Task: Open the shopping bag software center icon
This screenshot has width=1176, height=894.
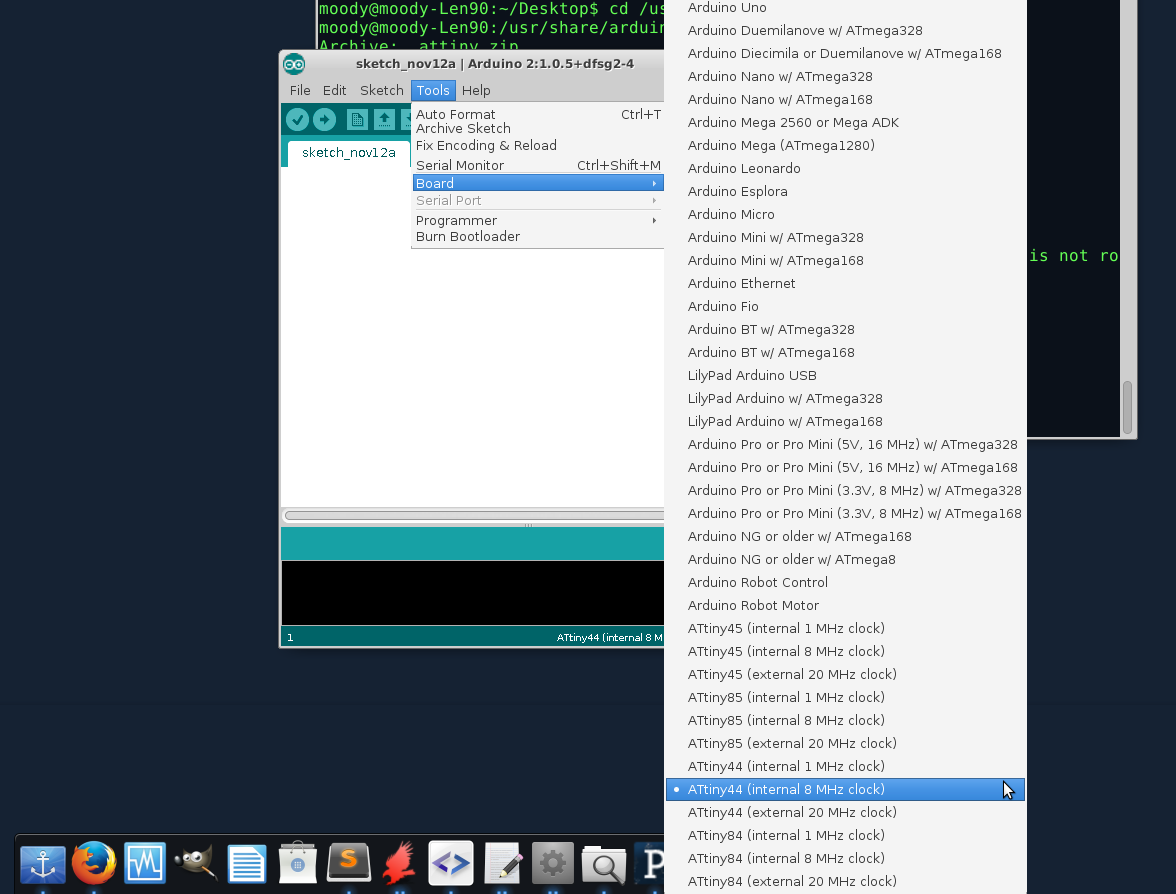Action: [x=298, y=862]
